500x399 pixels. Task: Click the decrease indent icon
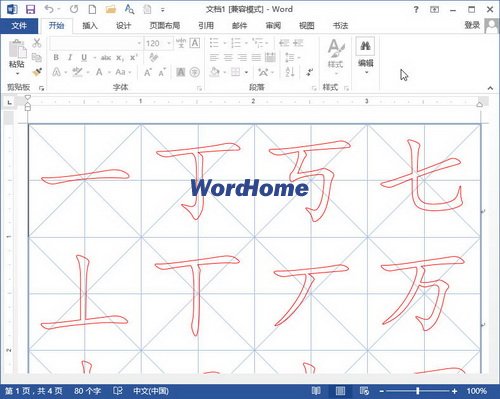(284, 43)
